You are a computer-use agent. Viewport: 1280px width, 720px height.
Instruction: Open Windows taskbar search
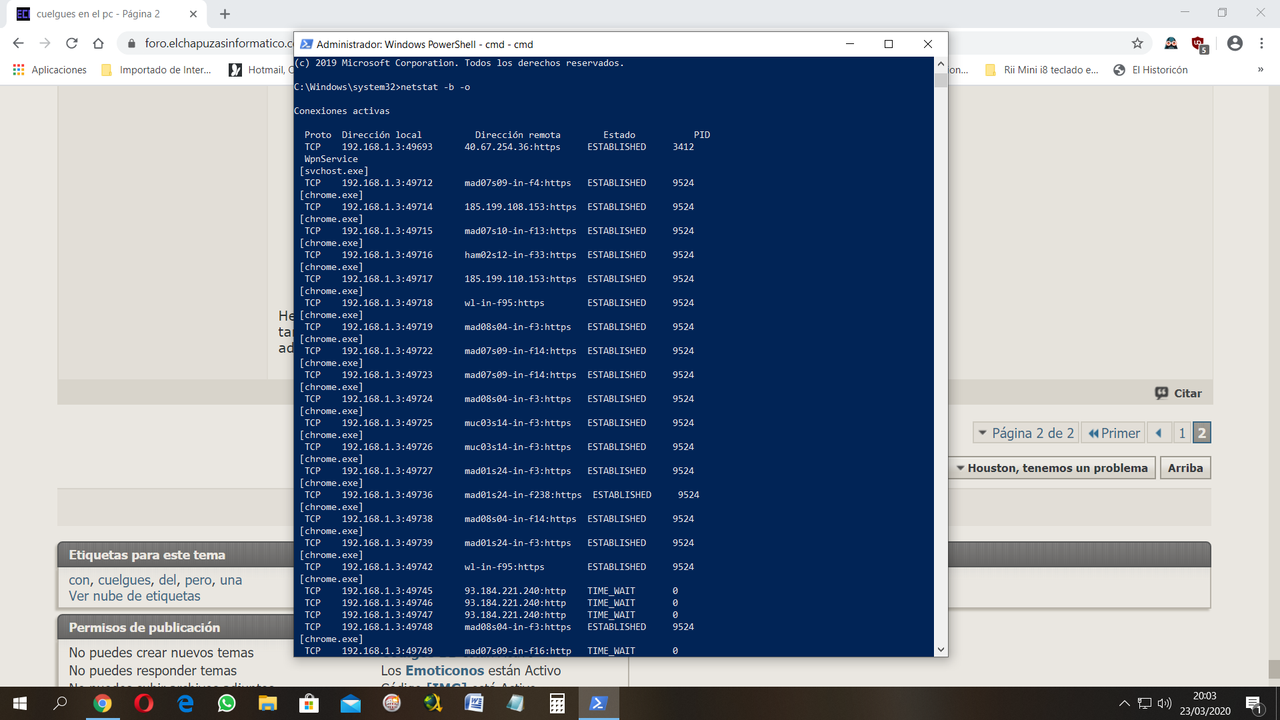click(61, 703)
